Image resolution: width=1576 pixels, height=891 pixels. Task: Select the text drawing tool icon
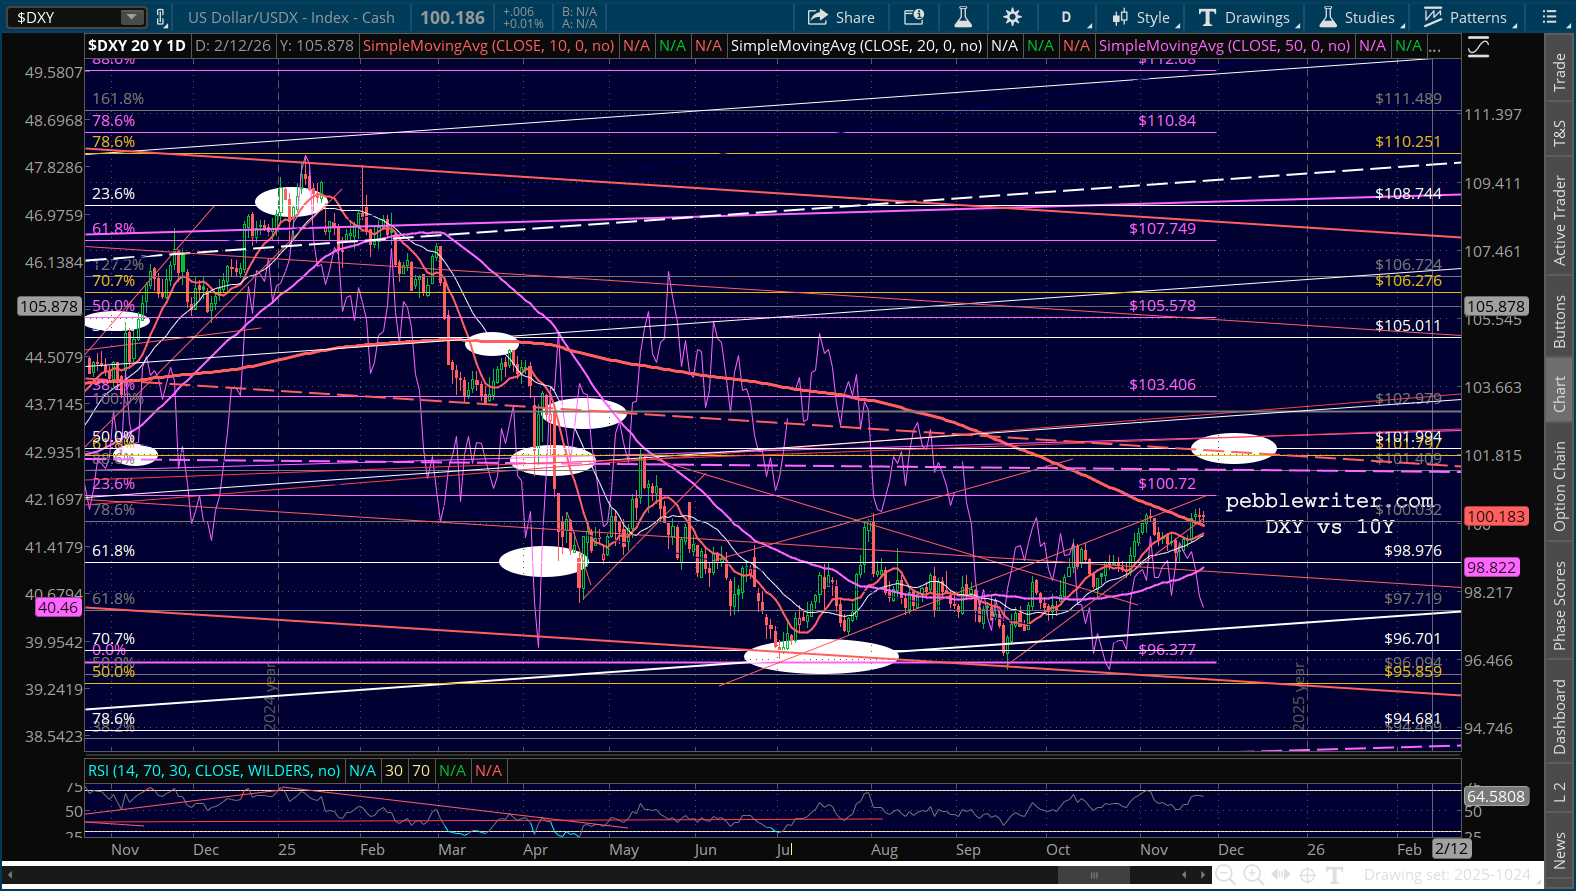tap(1334, 875)
